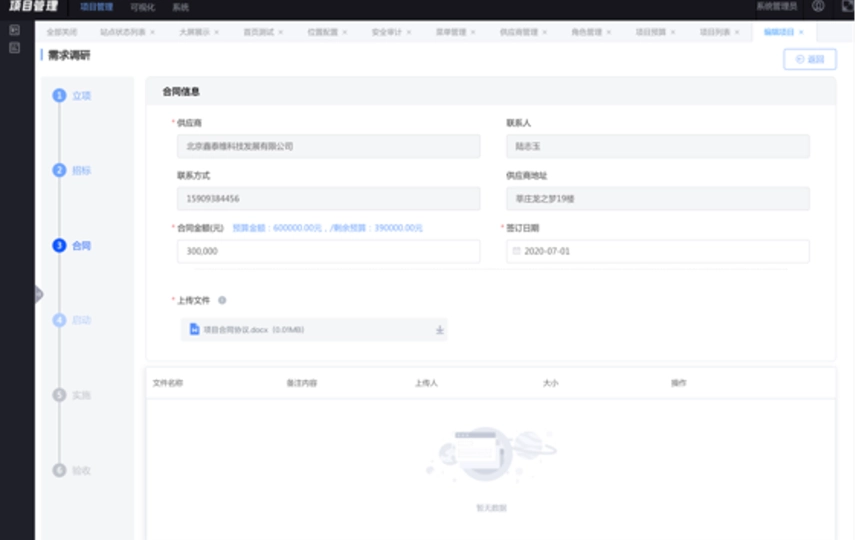
Task: Click 全部关闭 to close all tabs
Action: coord(62,32)
